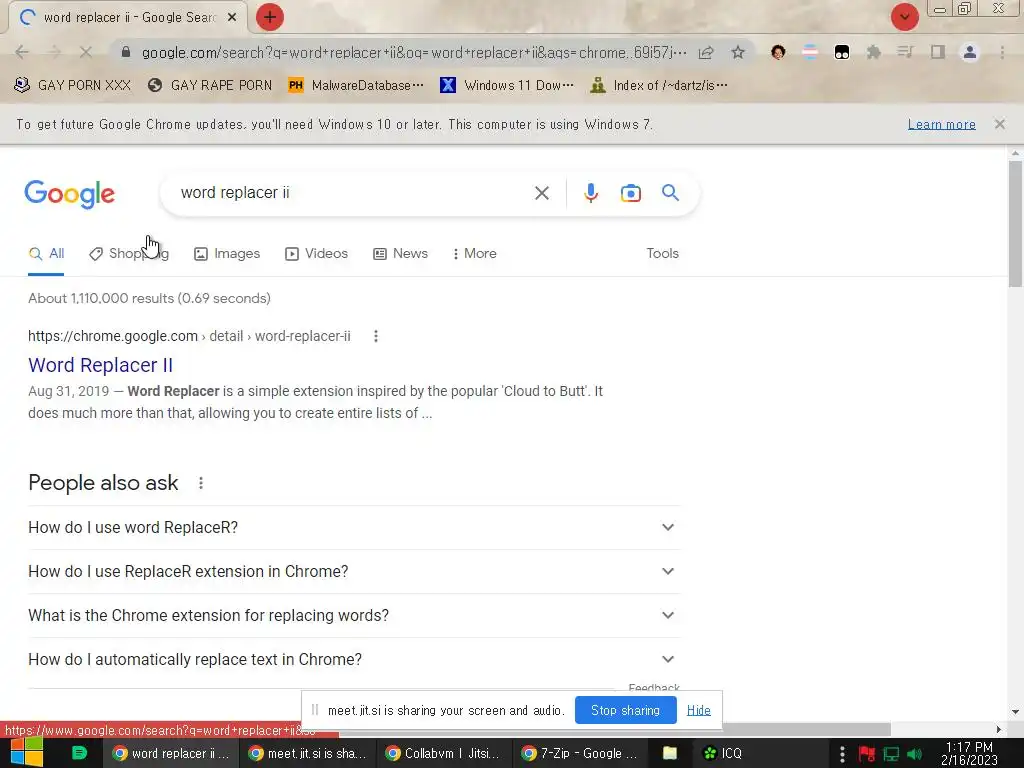This screenshot has height=768, width=1024.
Task: Switch to meet.jit.si taskbar window
Action: point(308,754)
